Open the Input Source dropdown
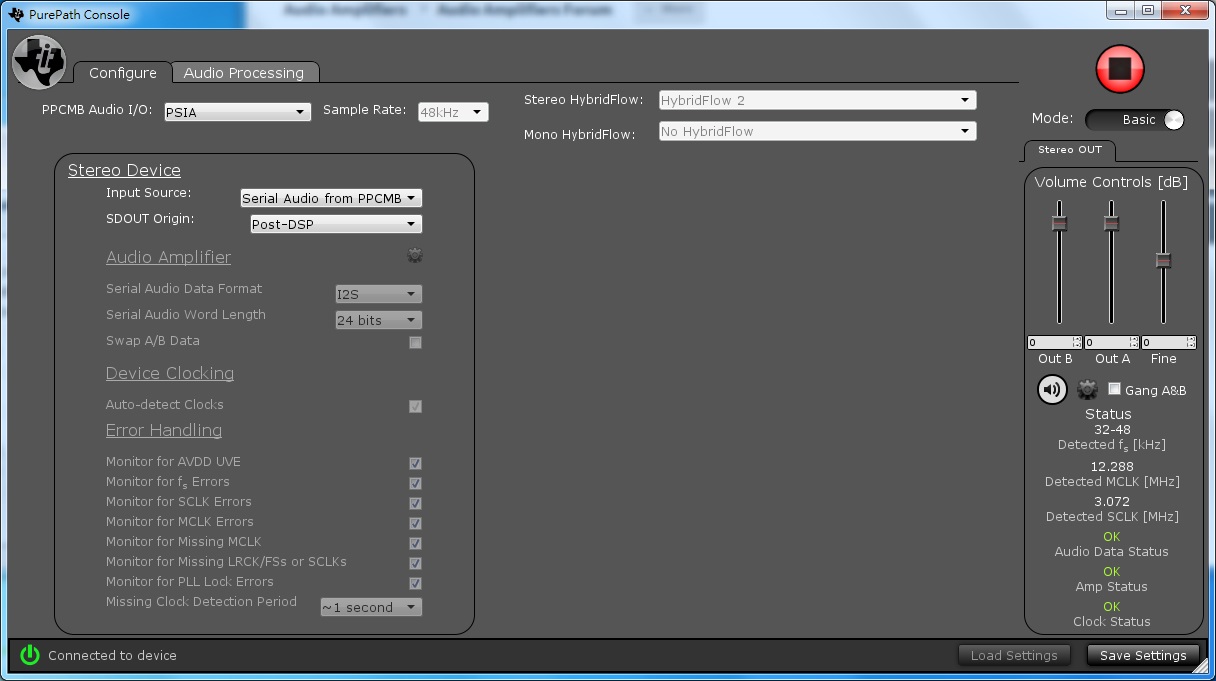Image resolution: width=1216 pixels, height=681 pixels. 331,198
